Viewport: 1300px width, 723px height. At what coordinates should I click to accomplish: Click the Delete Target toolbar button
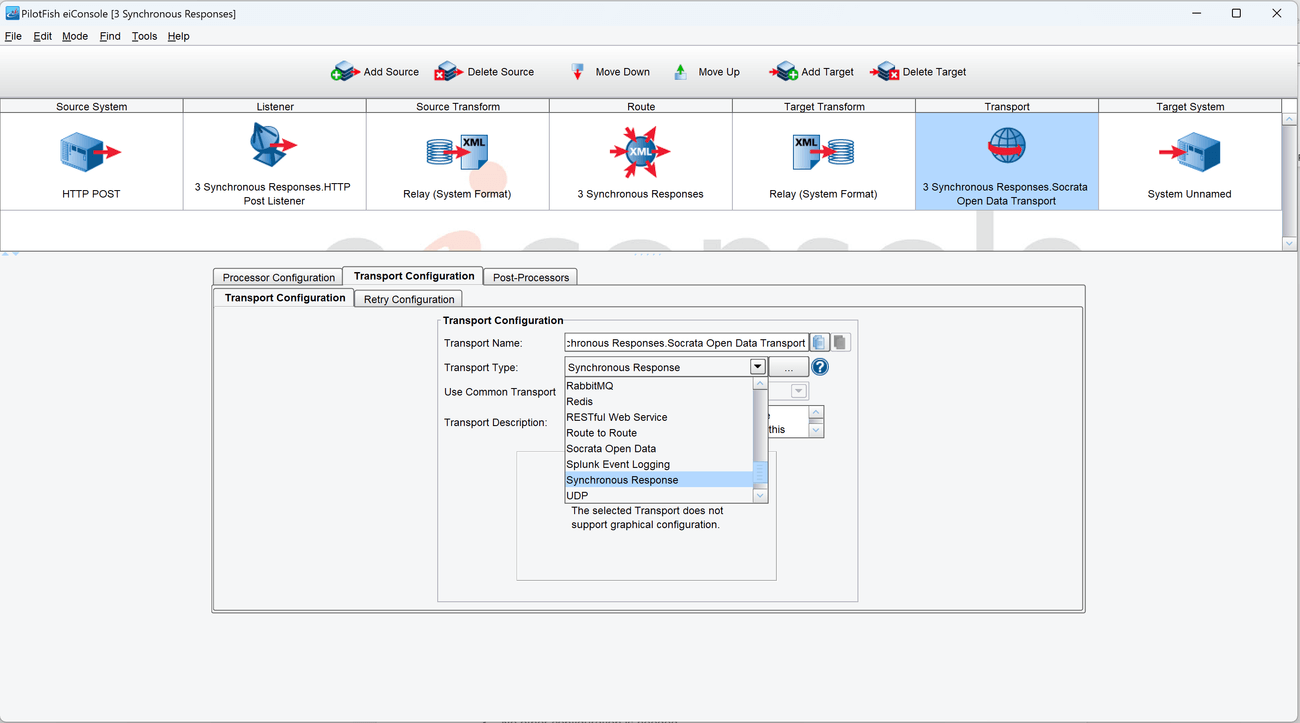[x=918, y=72]
